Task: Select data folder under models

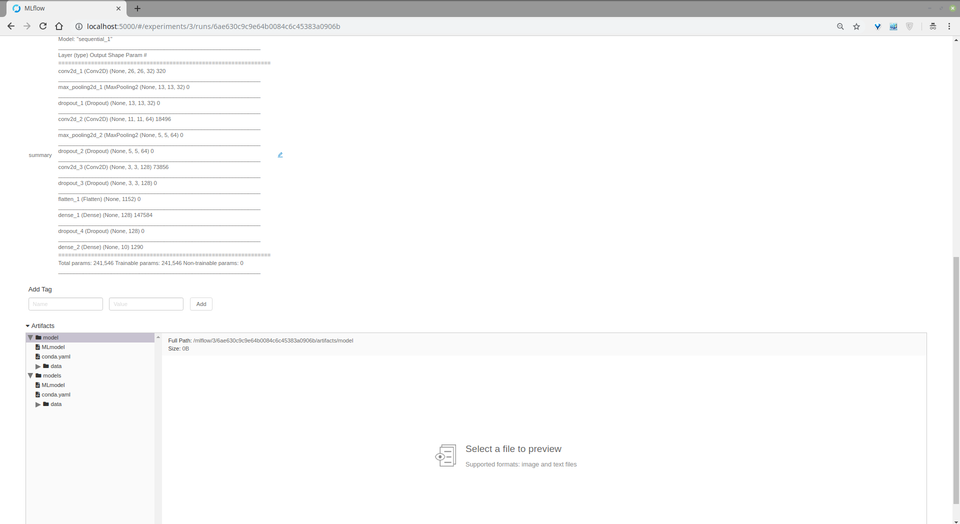Action: click(x=55, y=404)
